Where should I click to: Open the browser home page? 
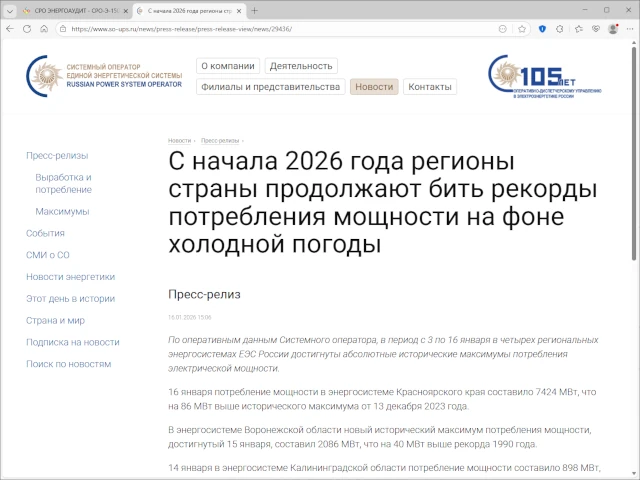click(x=44, y=29)
